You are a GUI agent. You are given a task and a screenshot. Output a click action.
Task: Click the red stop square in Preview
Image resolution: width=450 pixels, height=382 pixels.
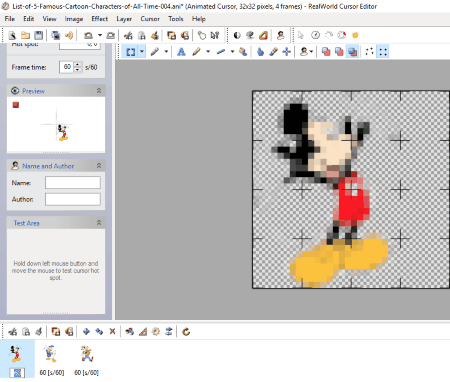coord(16,105)
